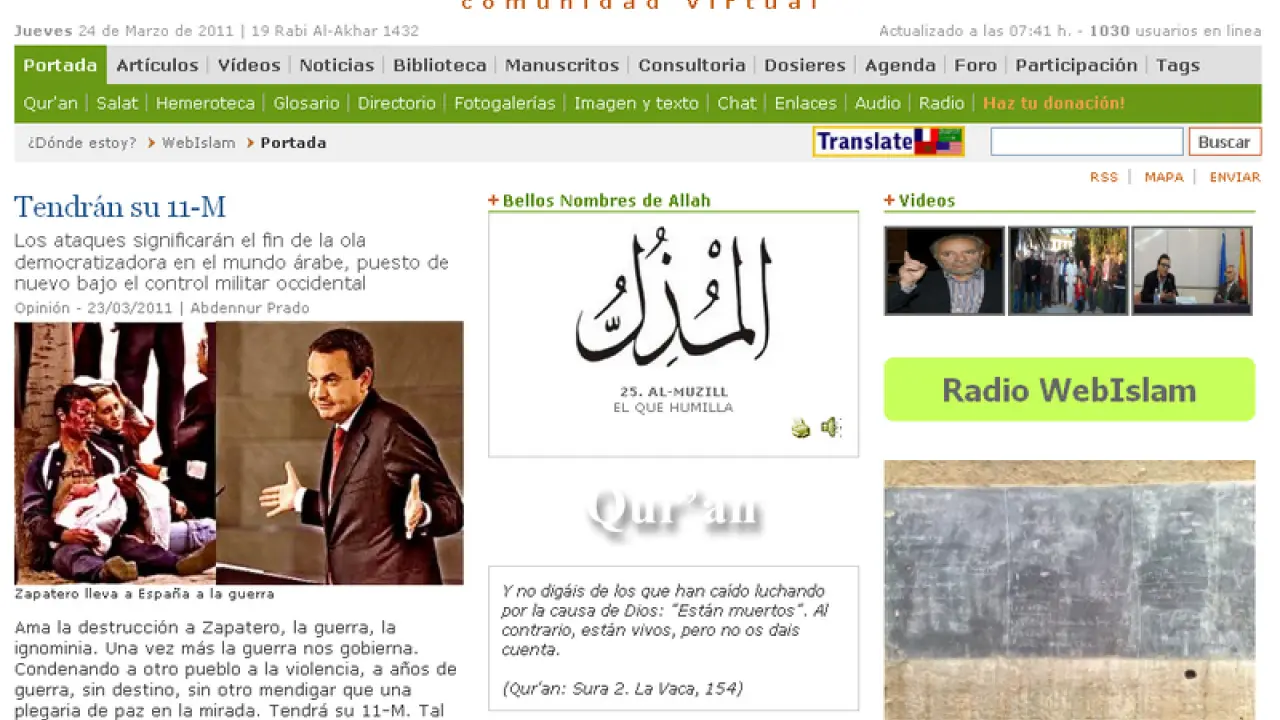Open the first video thumbnail
The image size is (1280, 720).
pyautogui.click(x=944, y=270)
